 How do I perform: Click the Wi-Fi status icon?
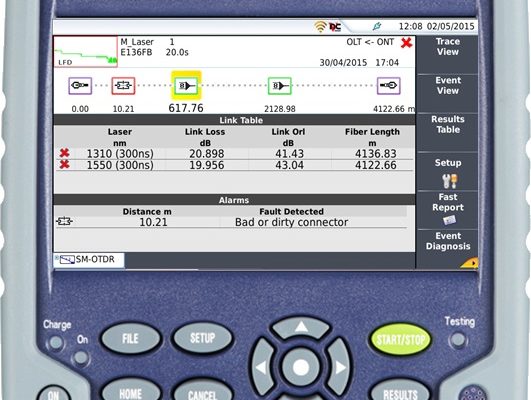320,26
